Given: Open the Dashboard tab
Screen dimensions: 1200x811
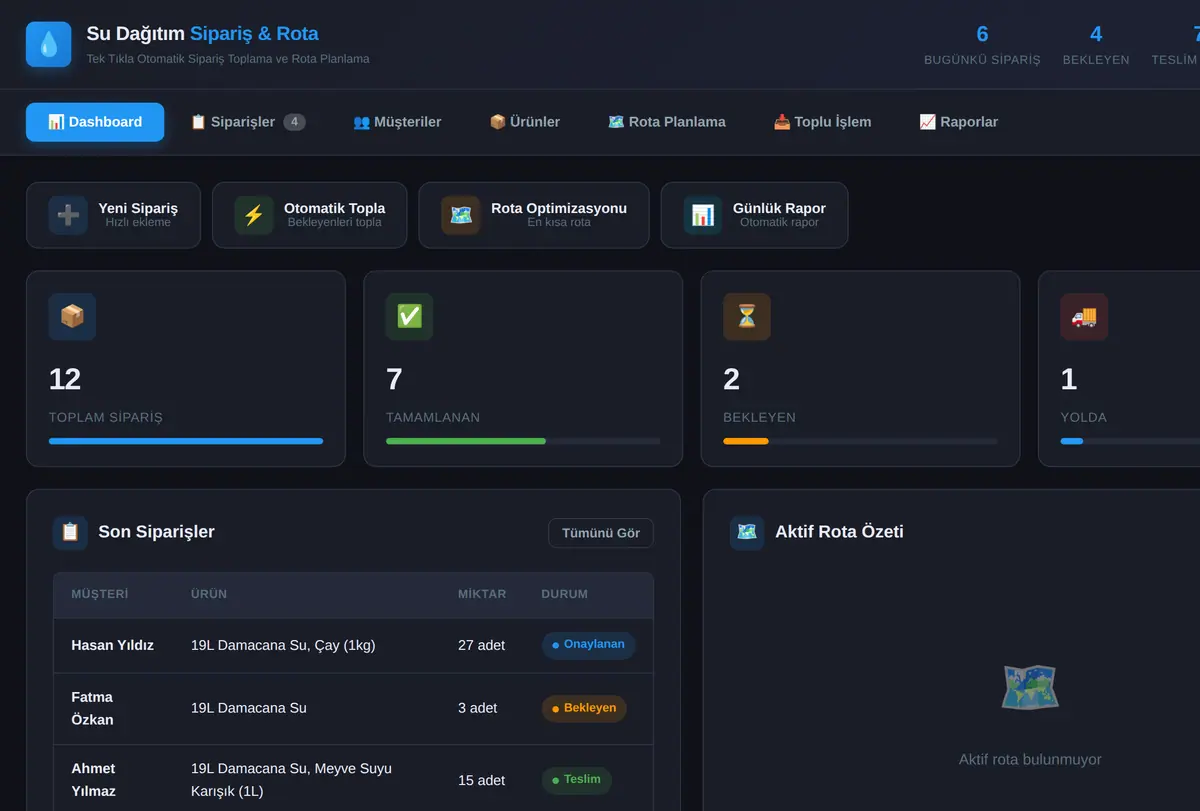Looking at the screenshot, I should click(95, 122).
